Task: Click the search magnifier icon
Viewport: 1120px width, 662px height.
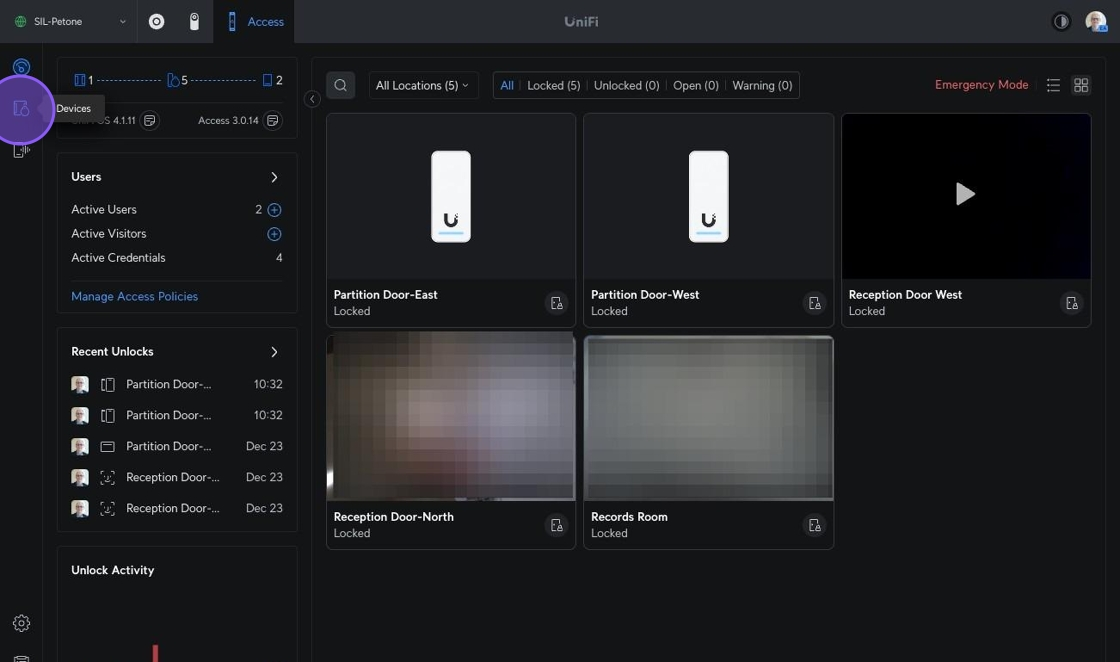Action: (340, 86)
